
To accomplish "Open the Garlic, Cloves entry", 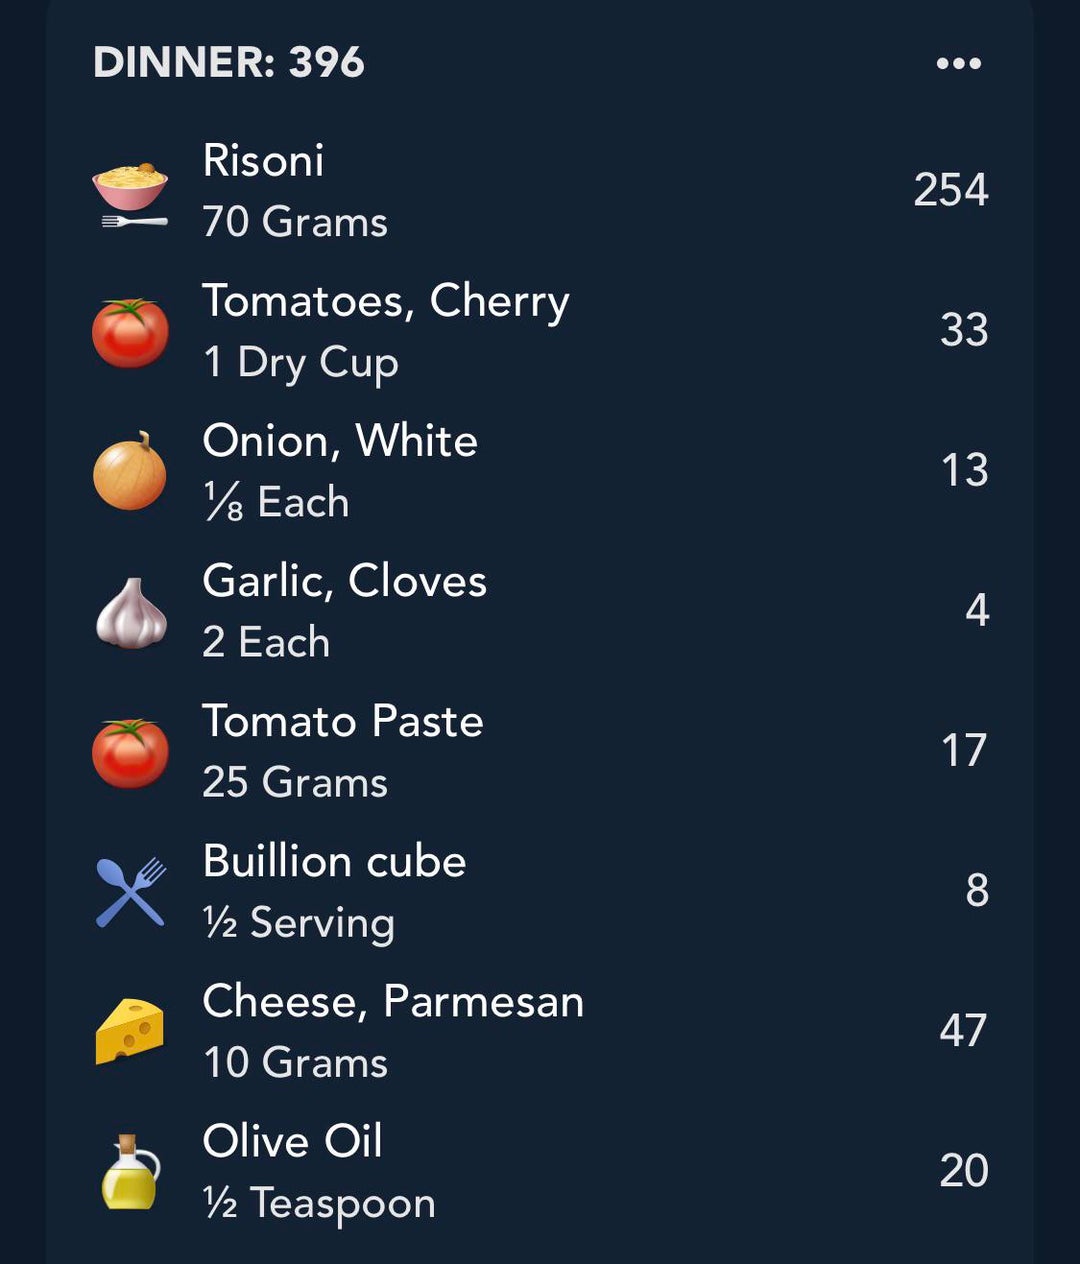I will (344, 581).
